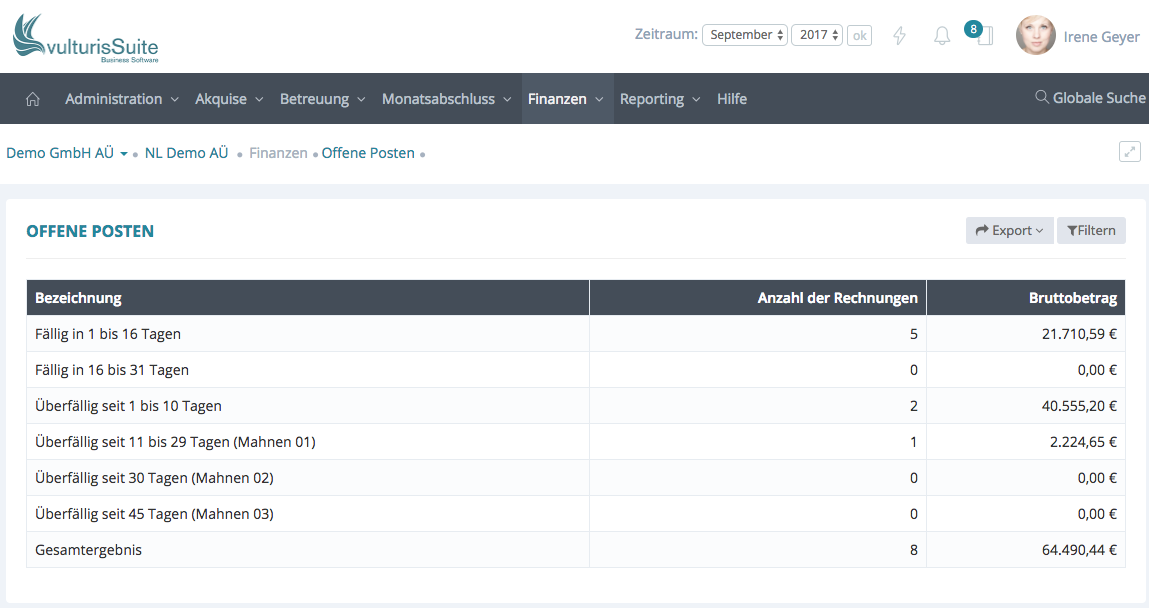
Task: Click the NL Demo AÜ breadcrumb link
Action: pos(186,153)
